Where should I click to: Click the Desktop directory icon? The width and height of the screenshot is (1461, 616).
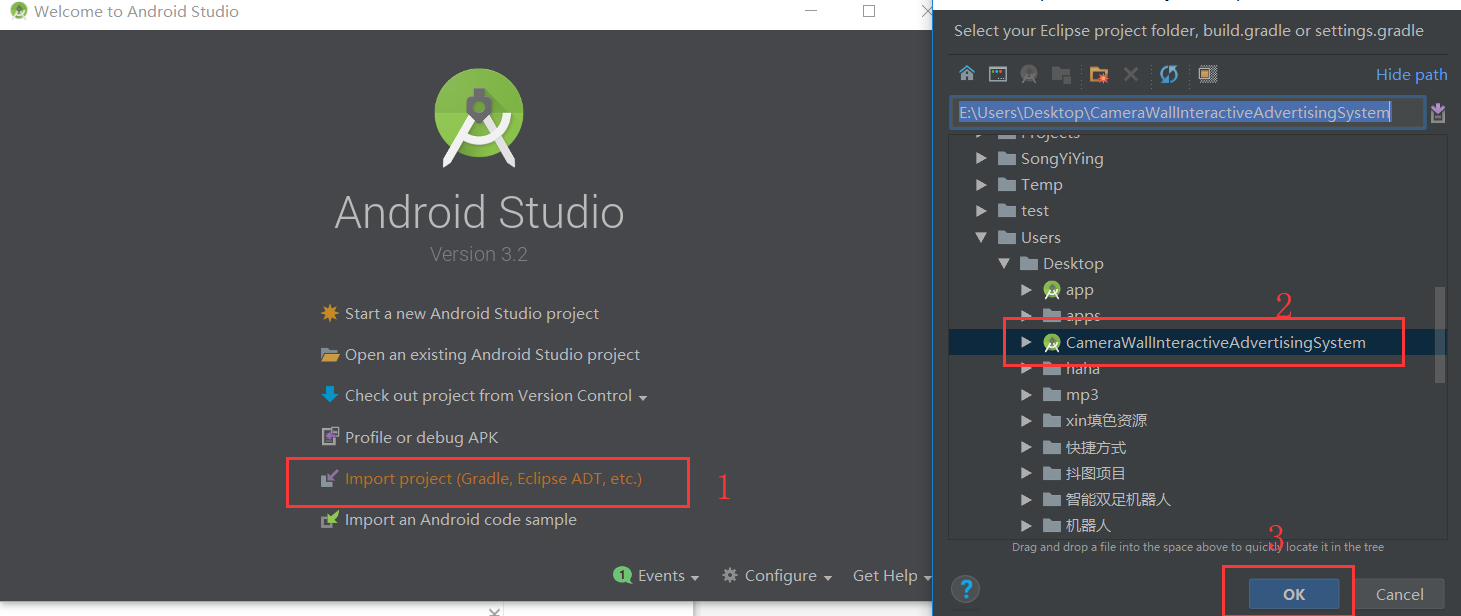pyautogui.click(x=997, y=73)
